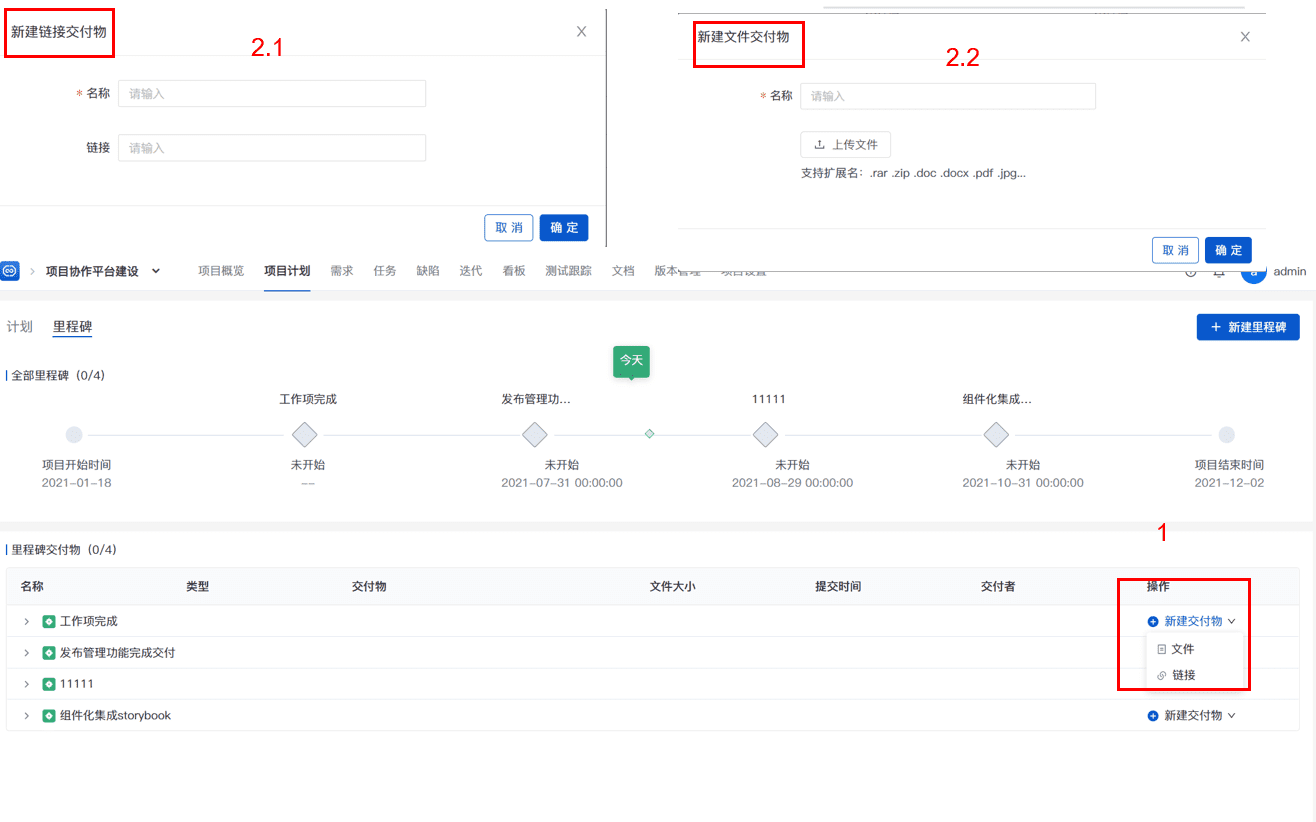Click the 链接 input field
This screenshot has height=822, width=1316.
(x=272, y=147)
